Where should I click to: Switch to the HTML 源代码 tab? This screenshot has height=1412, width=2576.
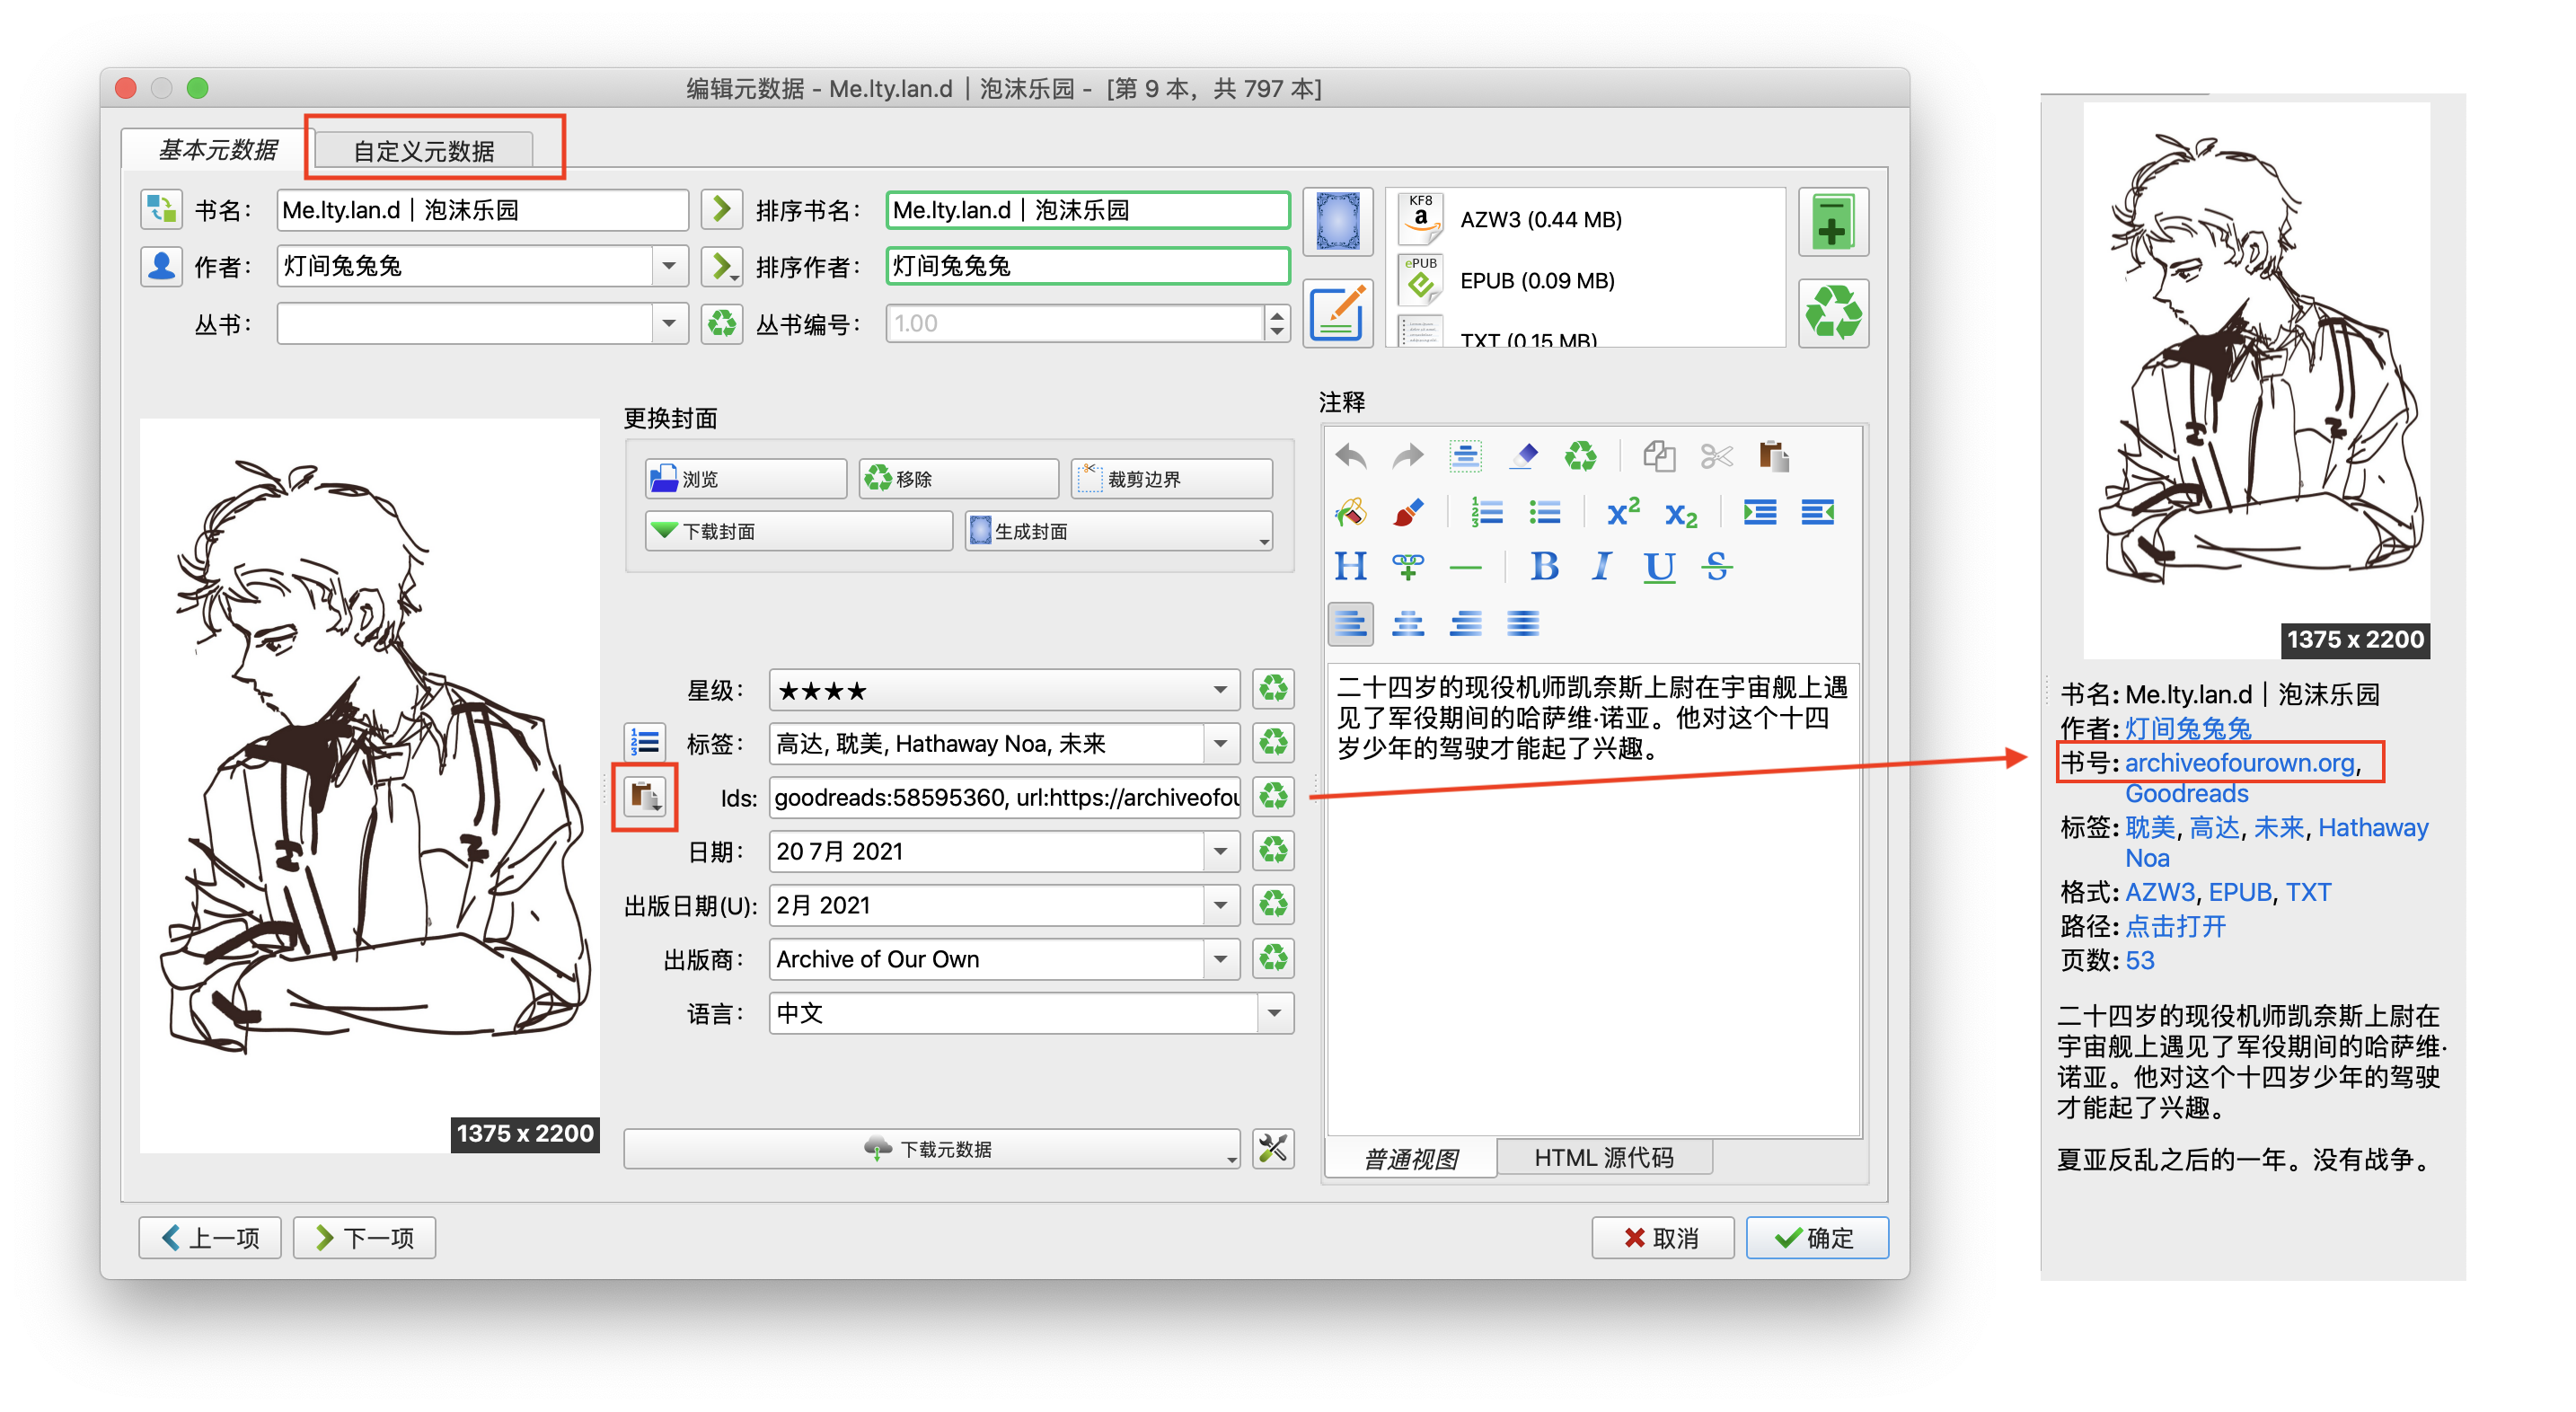(1603, 1158)
